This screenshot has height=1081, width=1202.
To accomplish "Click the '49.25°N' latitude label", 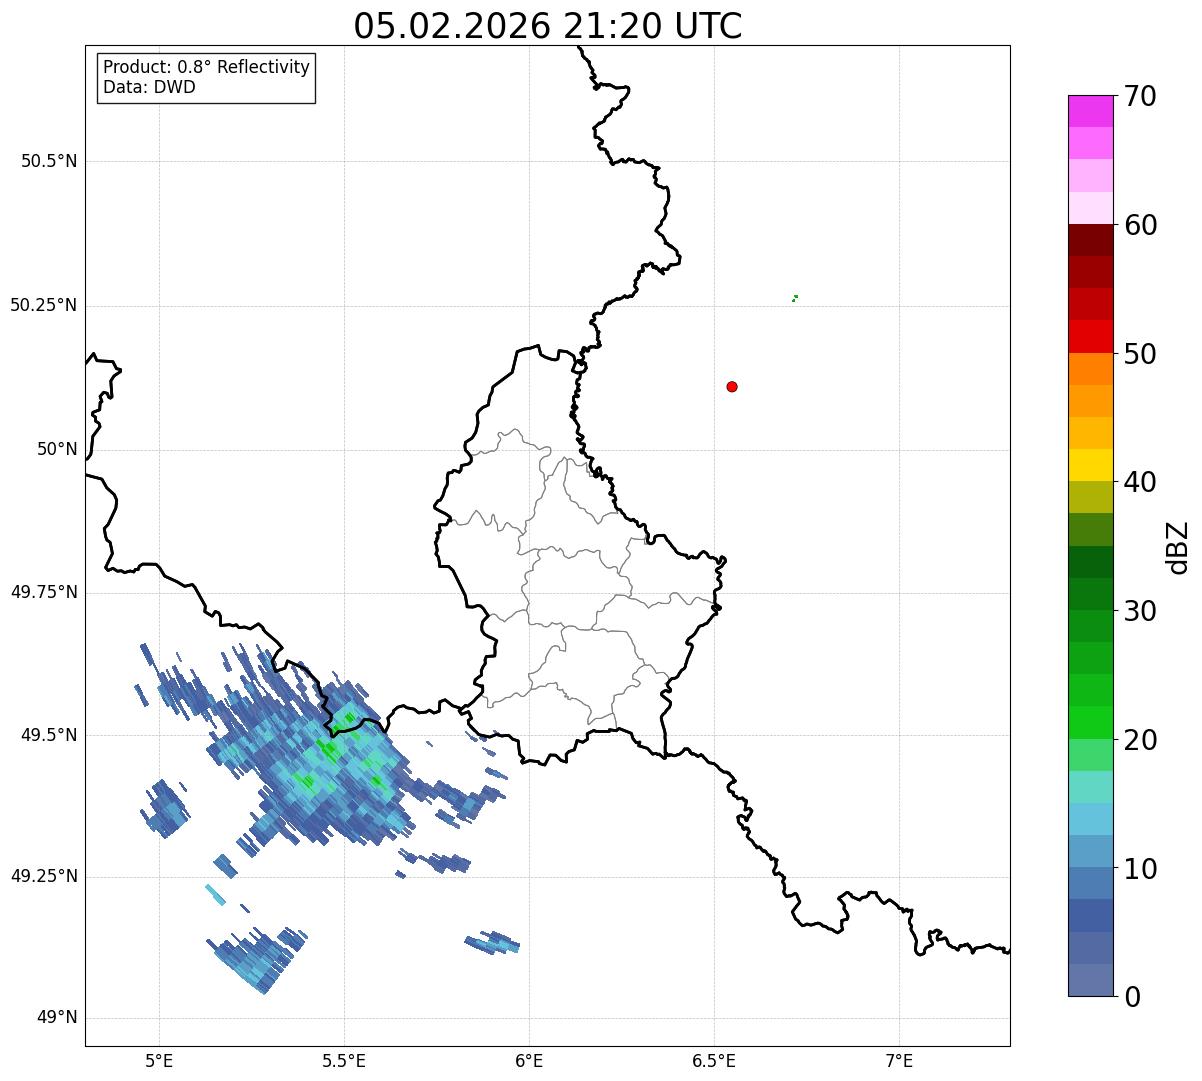I will click(44, 876).
